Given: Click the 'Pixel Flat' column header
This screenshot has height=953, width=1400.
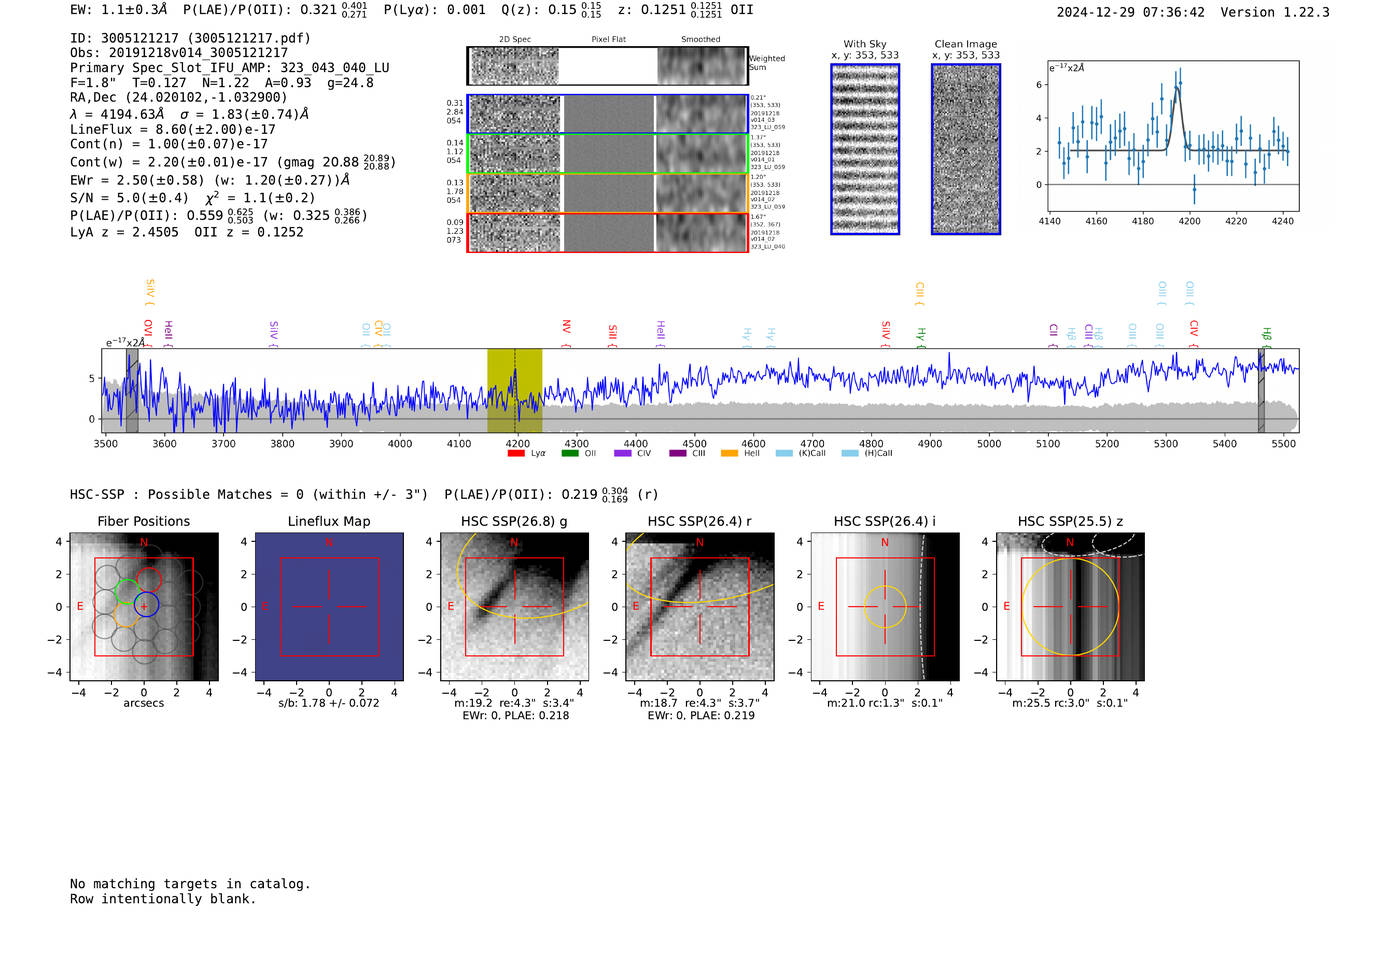Looking at the screenshot, I should point(608,39).
